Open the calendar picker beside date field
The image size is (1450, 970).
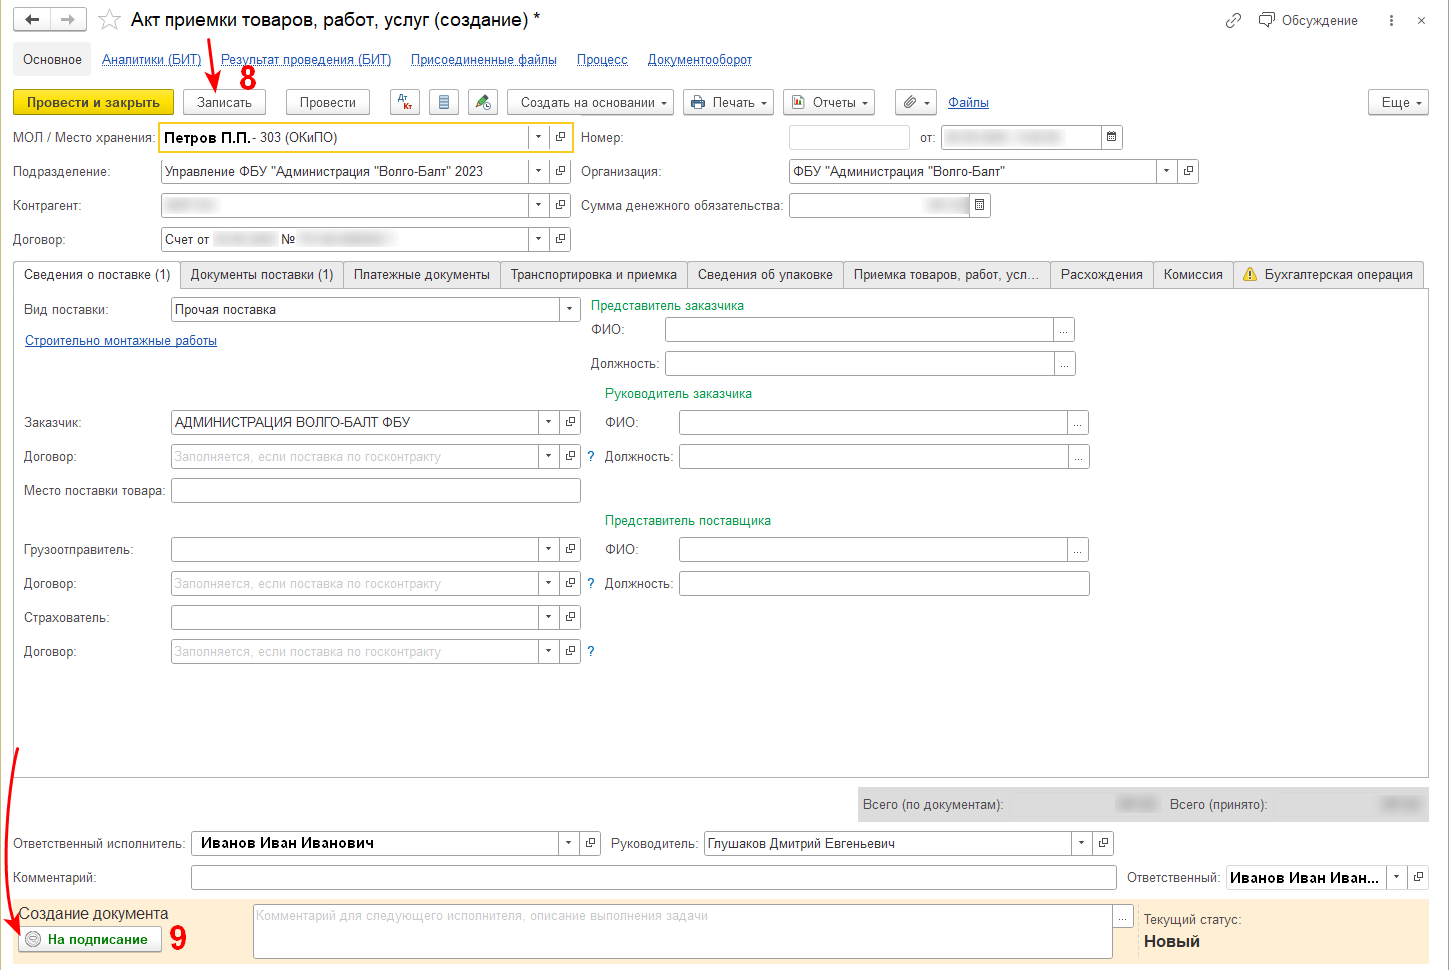coord(1111,137)
